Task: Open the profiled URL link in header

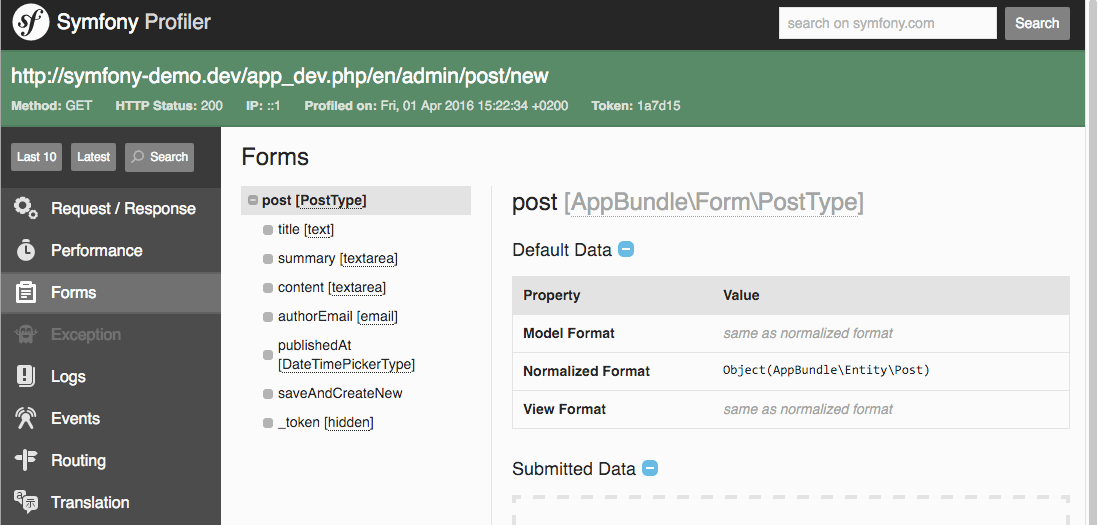Action: [280, 76]
